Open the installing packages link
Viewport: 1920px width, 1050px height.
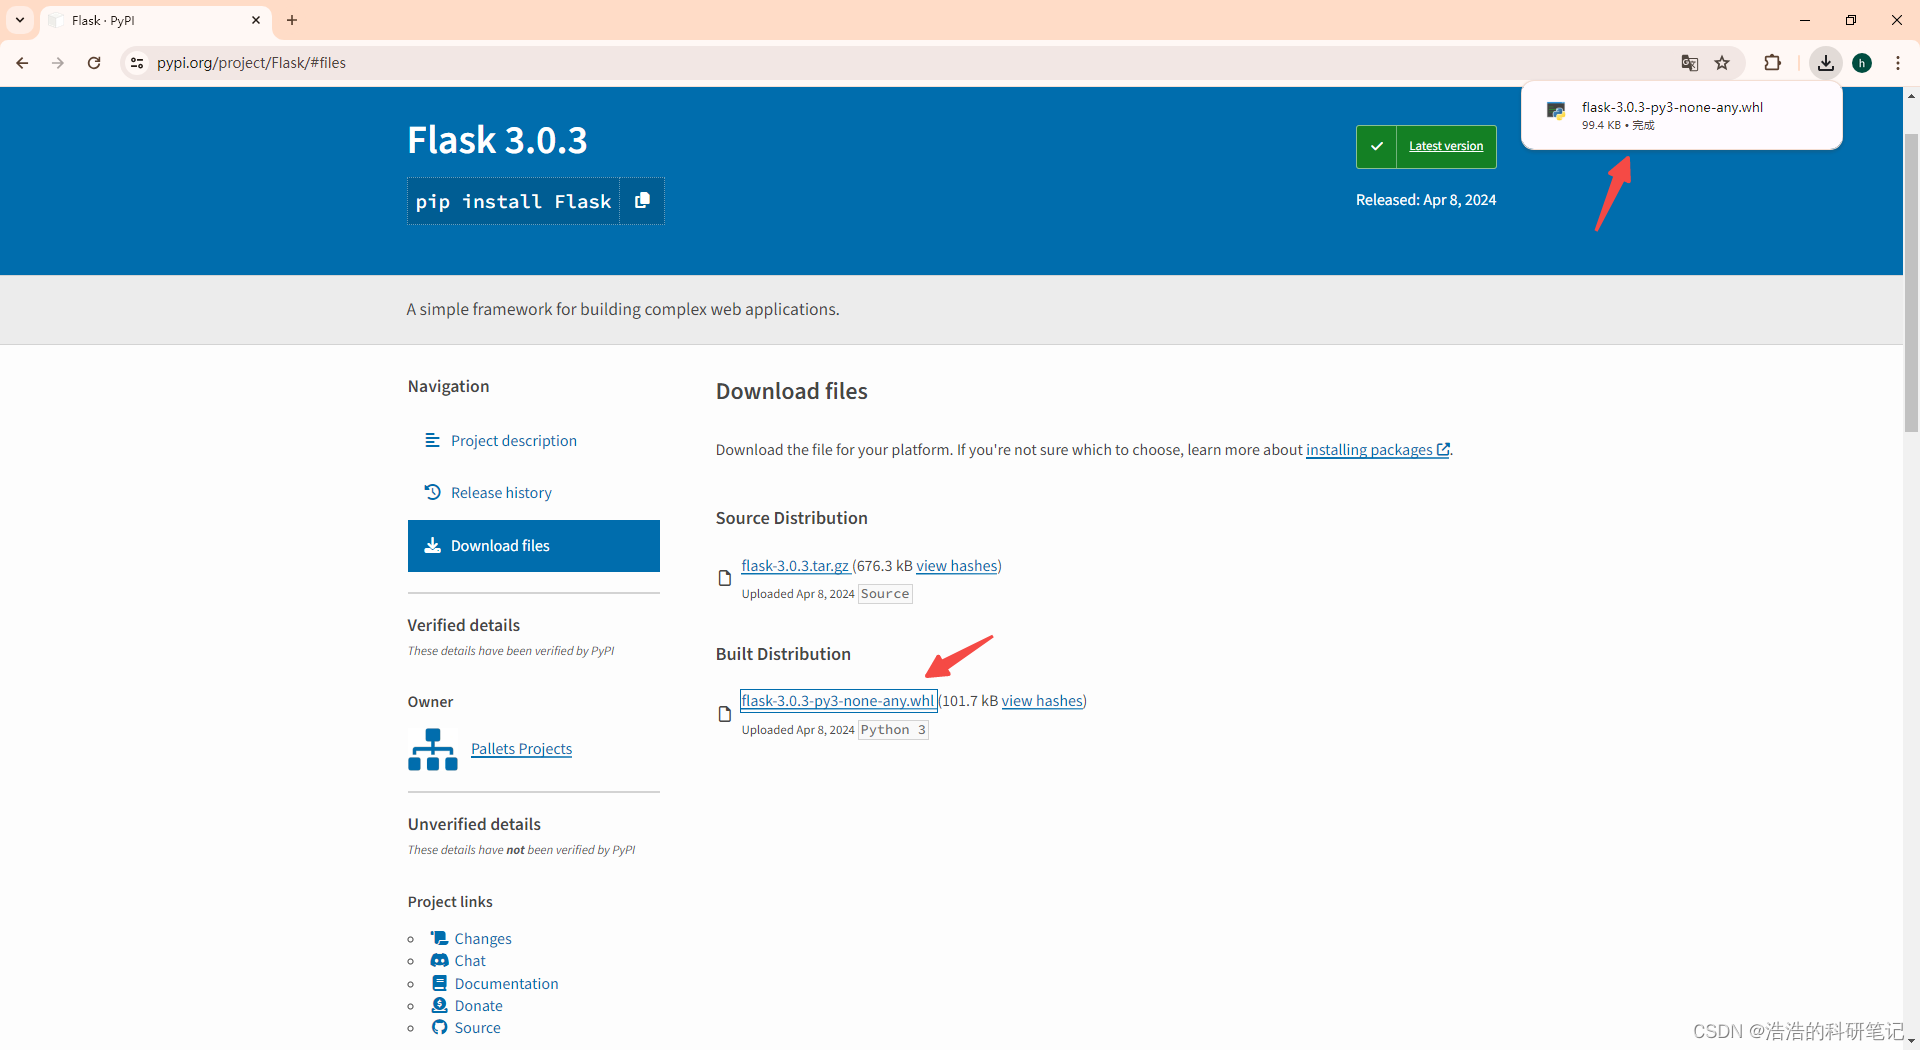(x=1377, y=450)
